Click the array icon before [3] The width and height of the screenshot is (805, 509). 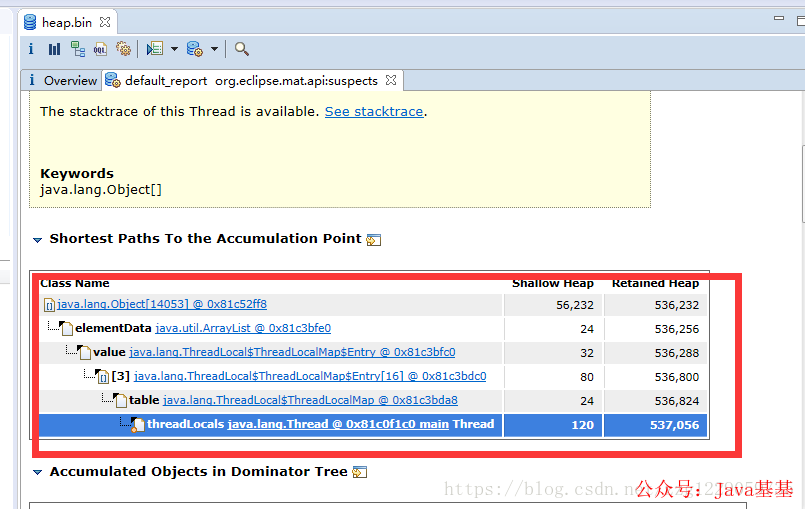click(x=103, y=376)
